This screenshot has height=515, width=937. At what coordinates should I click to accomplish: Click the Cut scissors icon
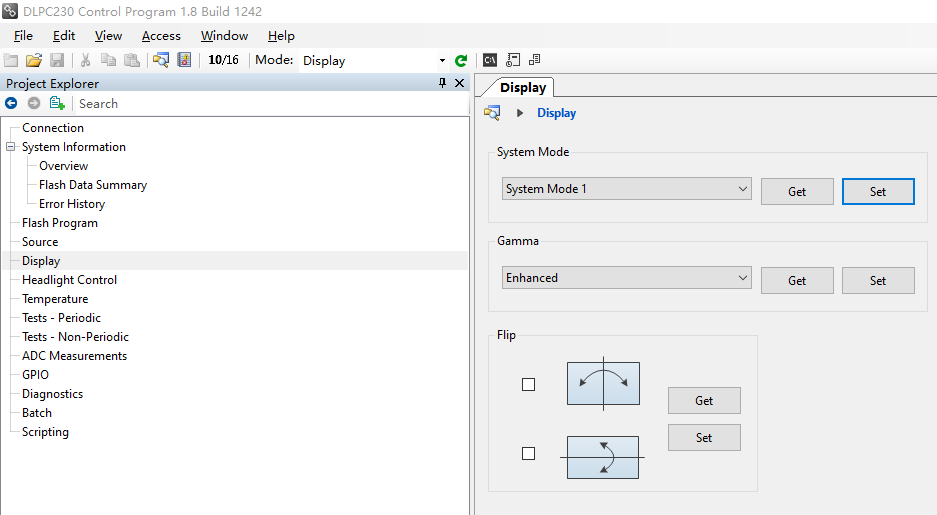(85, 60)
